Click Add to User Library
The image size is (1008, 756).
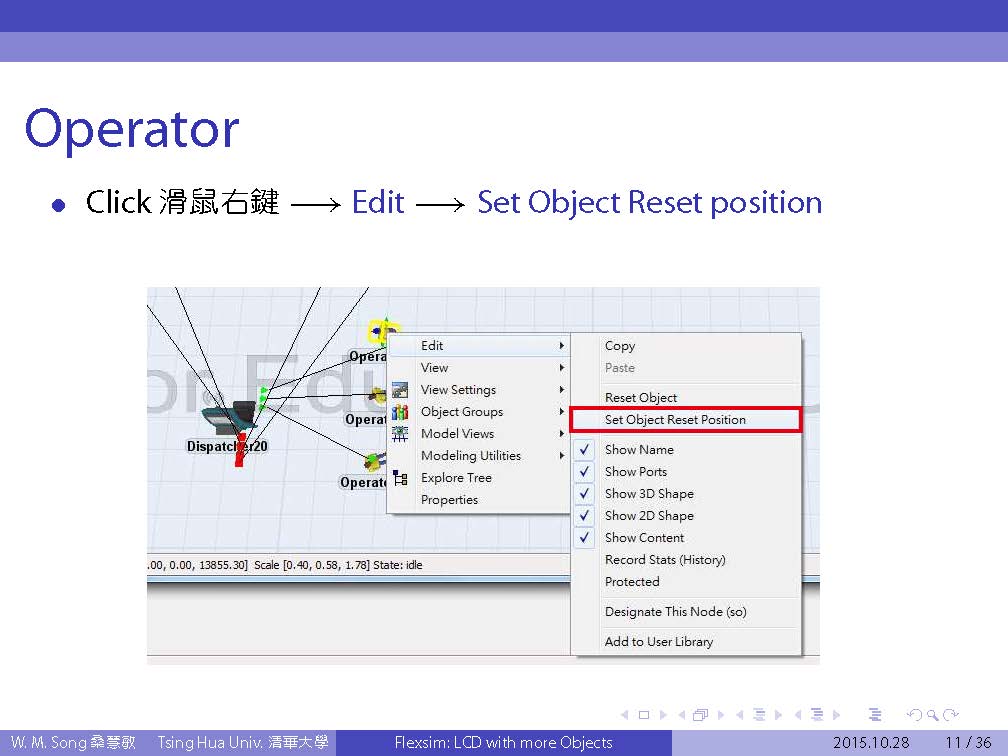[x=659, y=642]
